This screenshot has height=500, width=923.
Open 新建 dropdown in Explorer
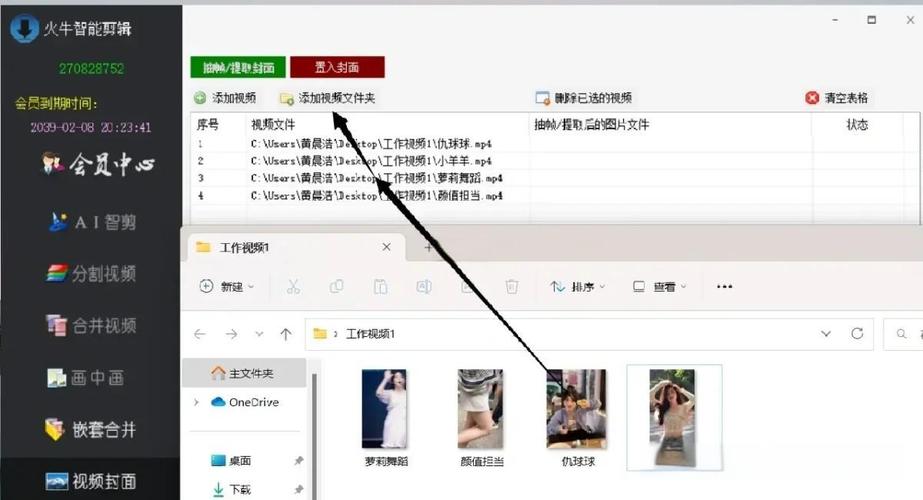pyautogui.click(x=227, y=287)
